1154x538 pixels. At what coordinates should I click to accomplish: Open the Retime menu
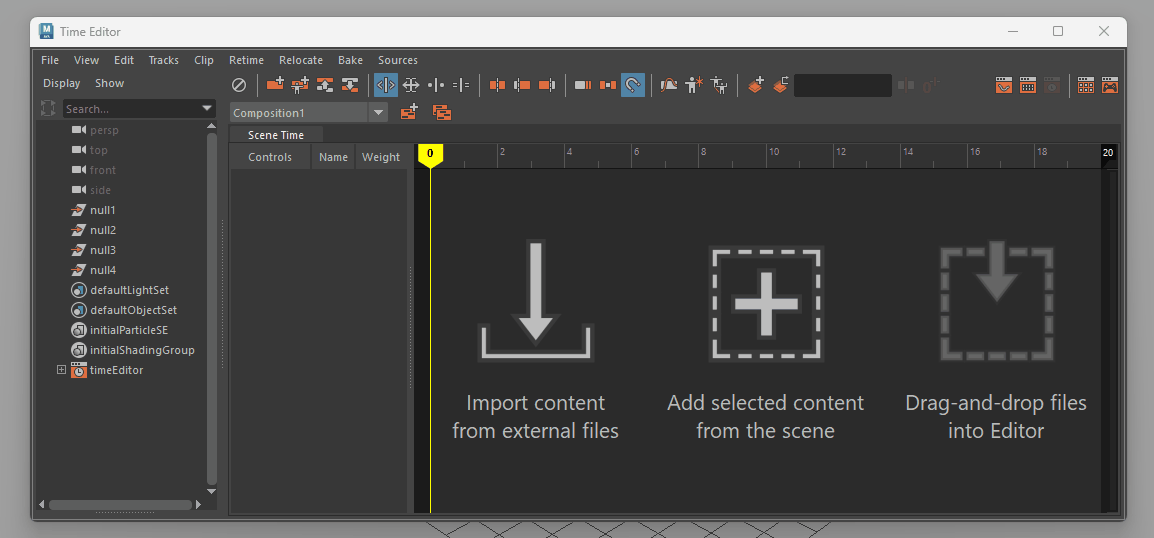tap(246, 60)
